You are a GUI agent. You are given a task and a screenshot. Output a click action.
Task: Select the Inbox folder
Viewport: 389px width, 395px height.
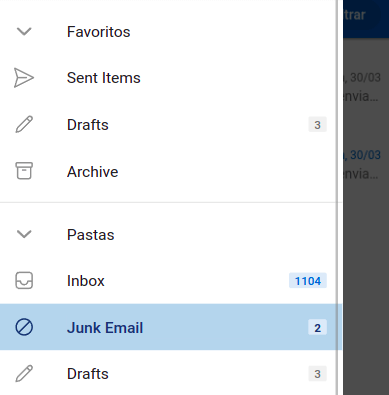click(169, 281)
